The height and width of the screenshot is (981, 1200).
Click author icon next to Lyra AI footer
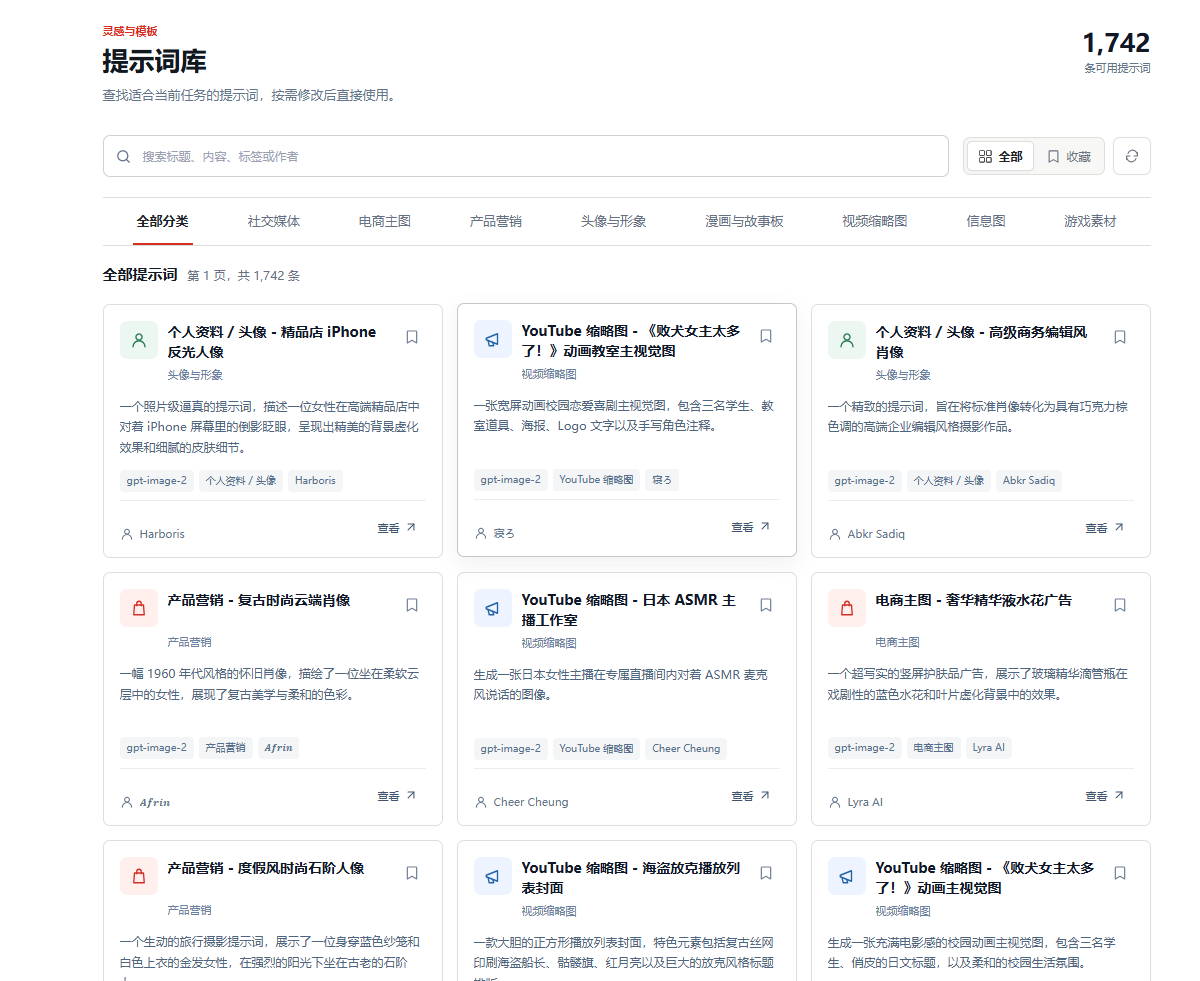tap(835, 802)
